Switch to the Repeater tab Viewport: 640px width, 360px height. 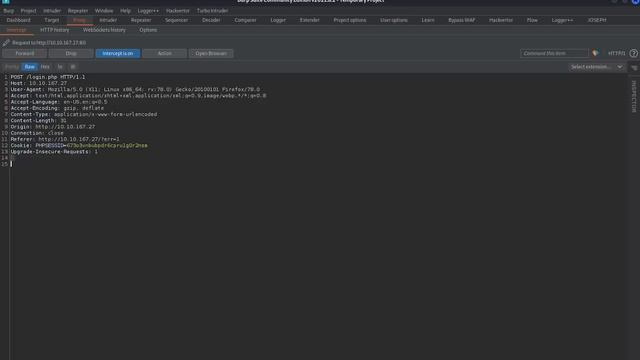point(141,20)
